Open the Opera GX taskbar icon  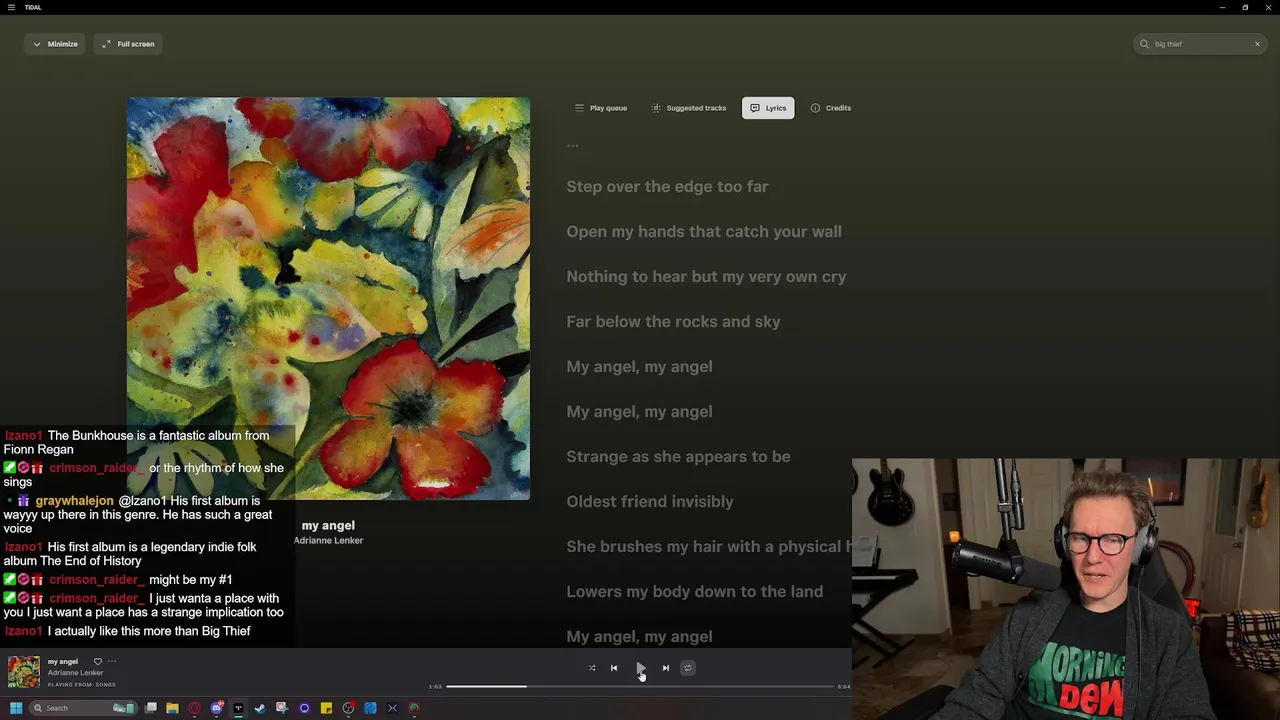pos(194,708)
